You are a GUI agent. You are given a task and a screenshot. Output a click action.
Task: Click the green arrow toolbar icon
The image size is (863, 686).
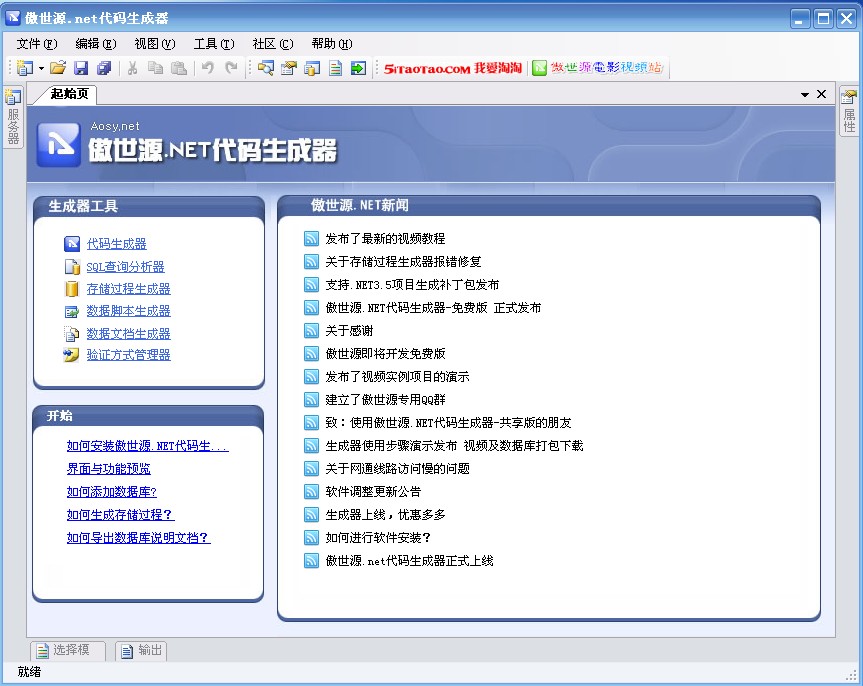tap(358, 68)
